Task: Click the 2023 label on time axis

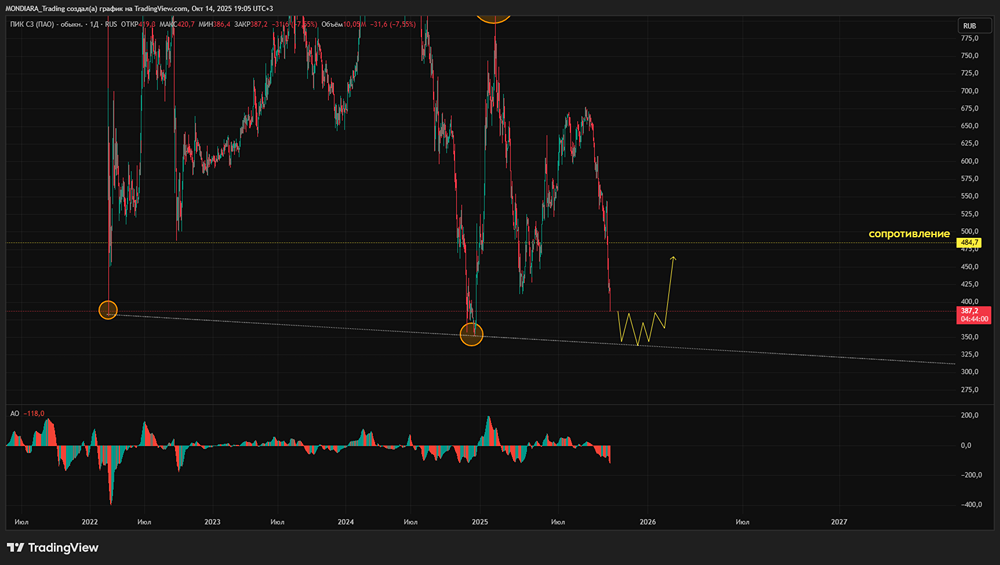Action: [212, 522]
